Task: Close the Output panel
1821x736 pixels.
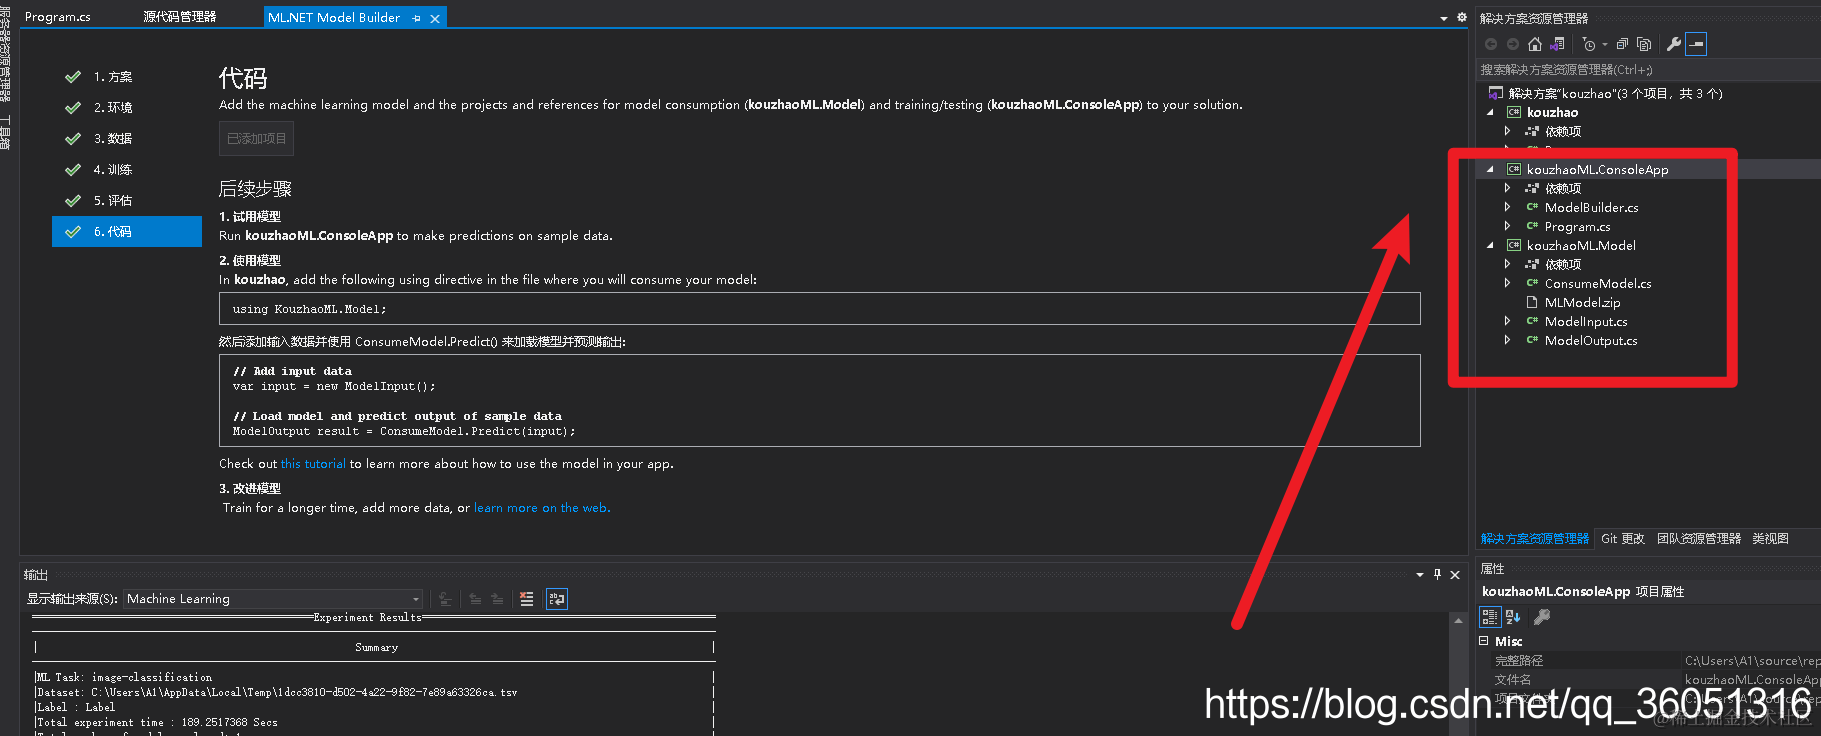Action: [x=1455, y=574]
